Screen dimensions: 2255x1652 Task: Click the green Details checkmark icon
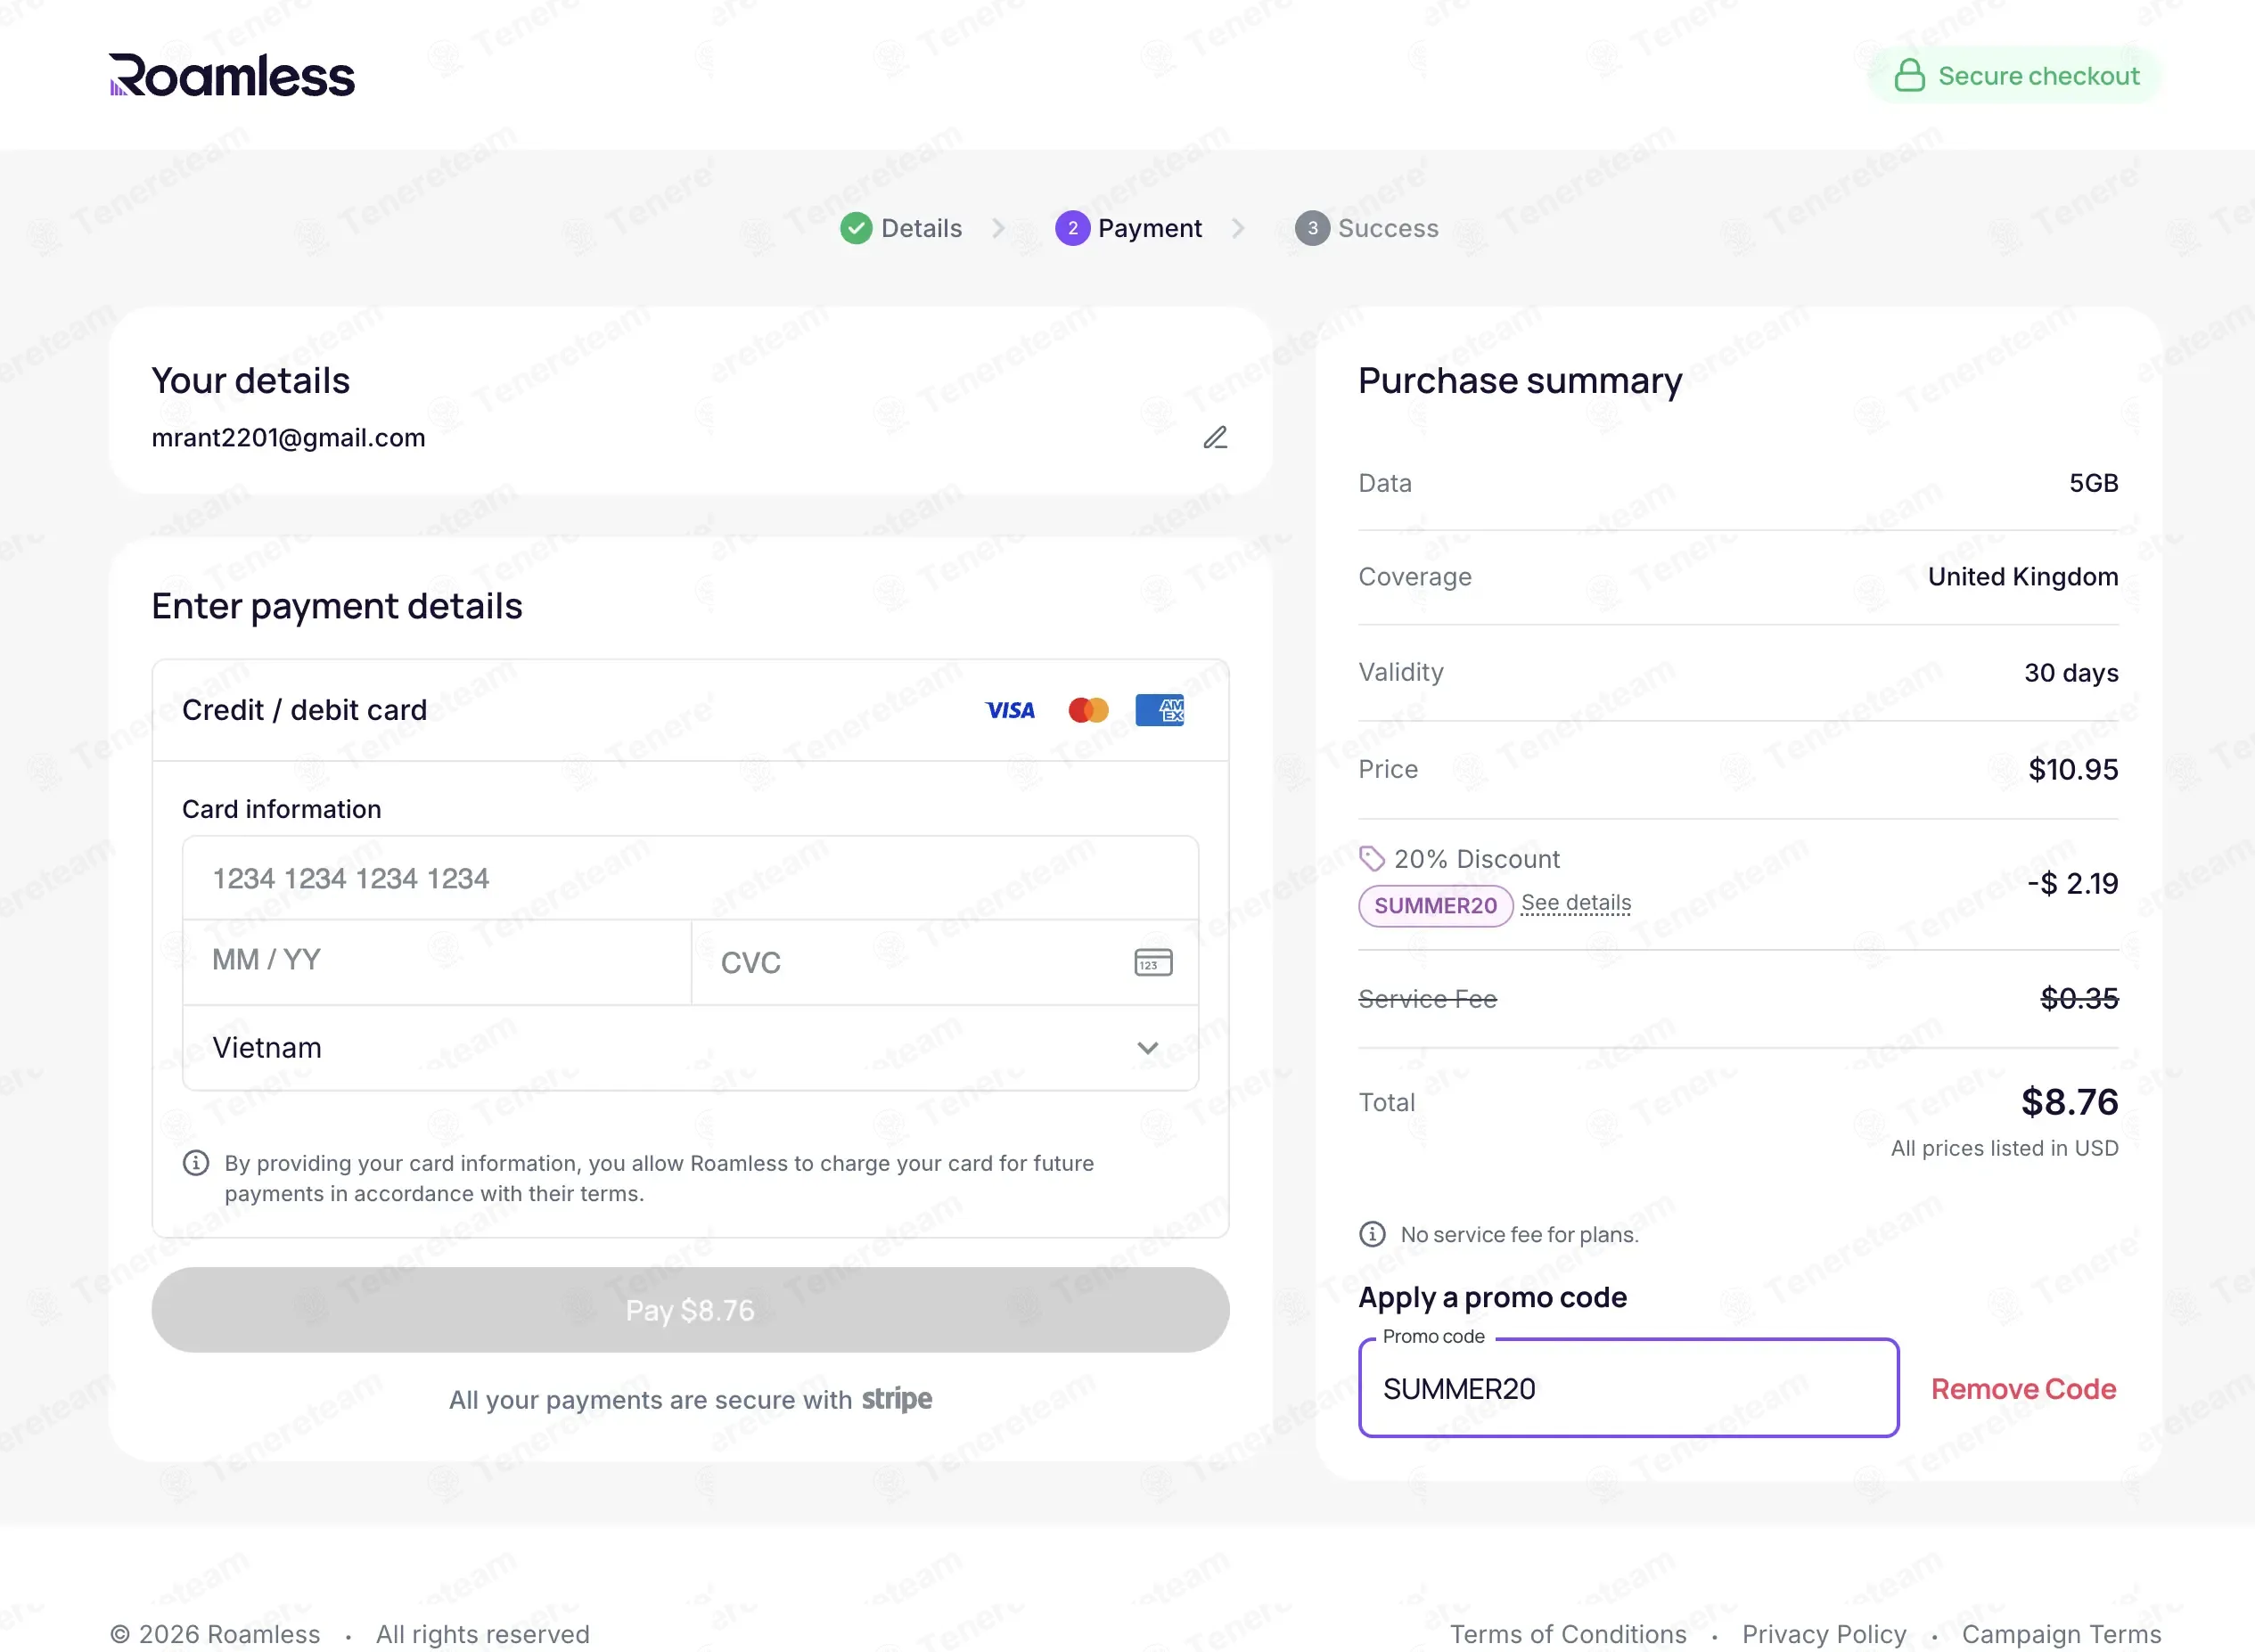pyautogui.click(x=856, y=228)
